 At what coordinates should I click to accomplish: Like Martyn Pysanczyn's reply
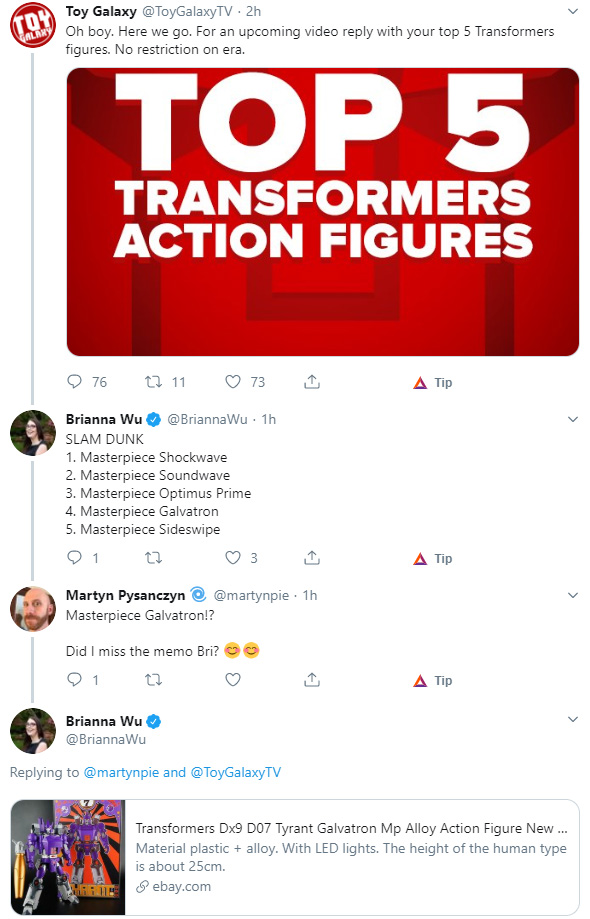[233, 680]
